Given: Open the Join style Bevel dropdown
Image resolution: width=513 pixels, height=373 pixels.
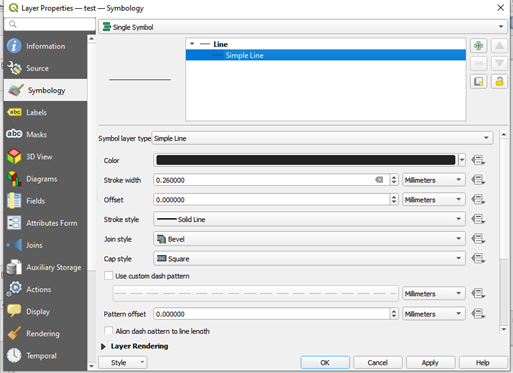Looking at the screenshot, I should [x=309, y=239].
